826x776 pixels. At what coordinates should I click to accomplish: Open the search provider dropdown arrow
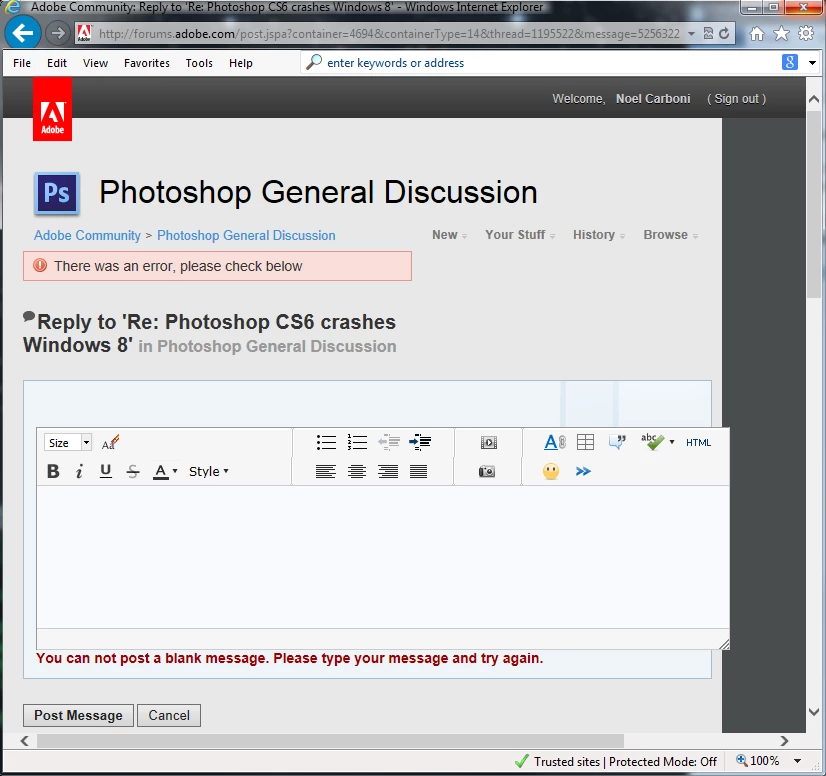pyautogui.click(x=812, y=63)
